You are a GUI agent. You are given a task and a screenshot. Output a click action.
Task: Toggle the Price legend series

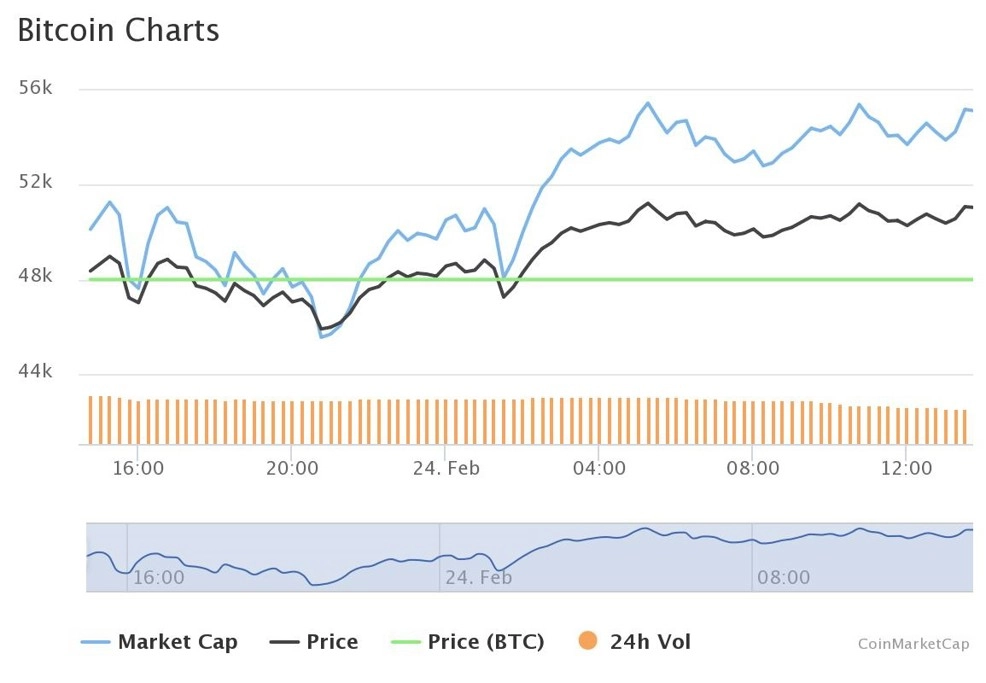click(x=314, y=641)
